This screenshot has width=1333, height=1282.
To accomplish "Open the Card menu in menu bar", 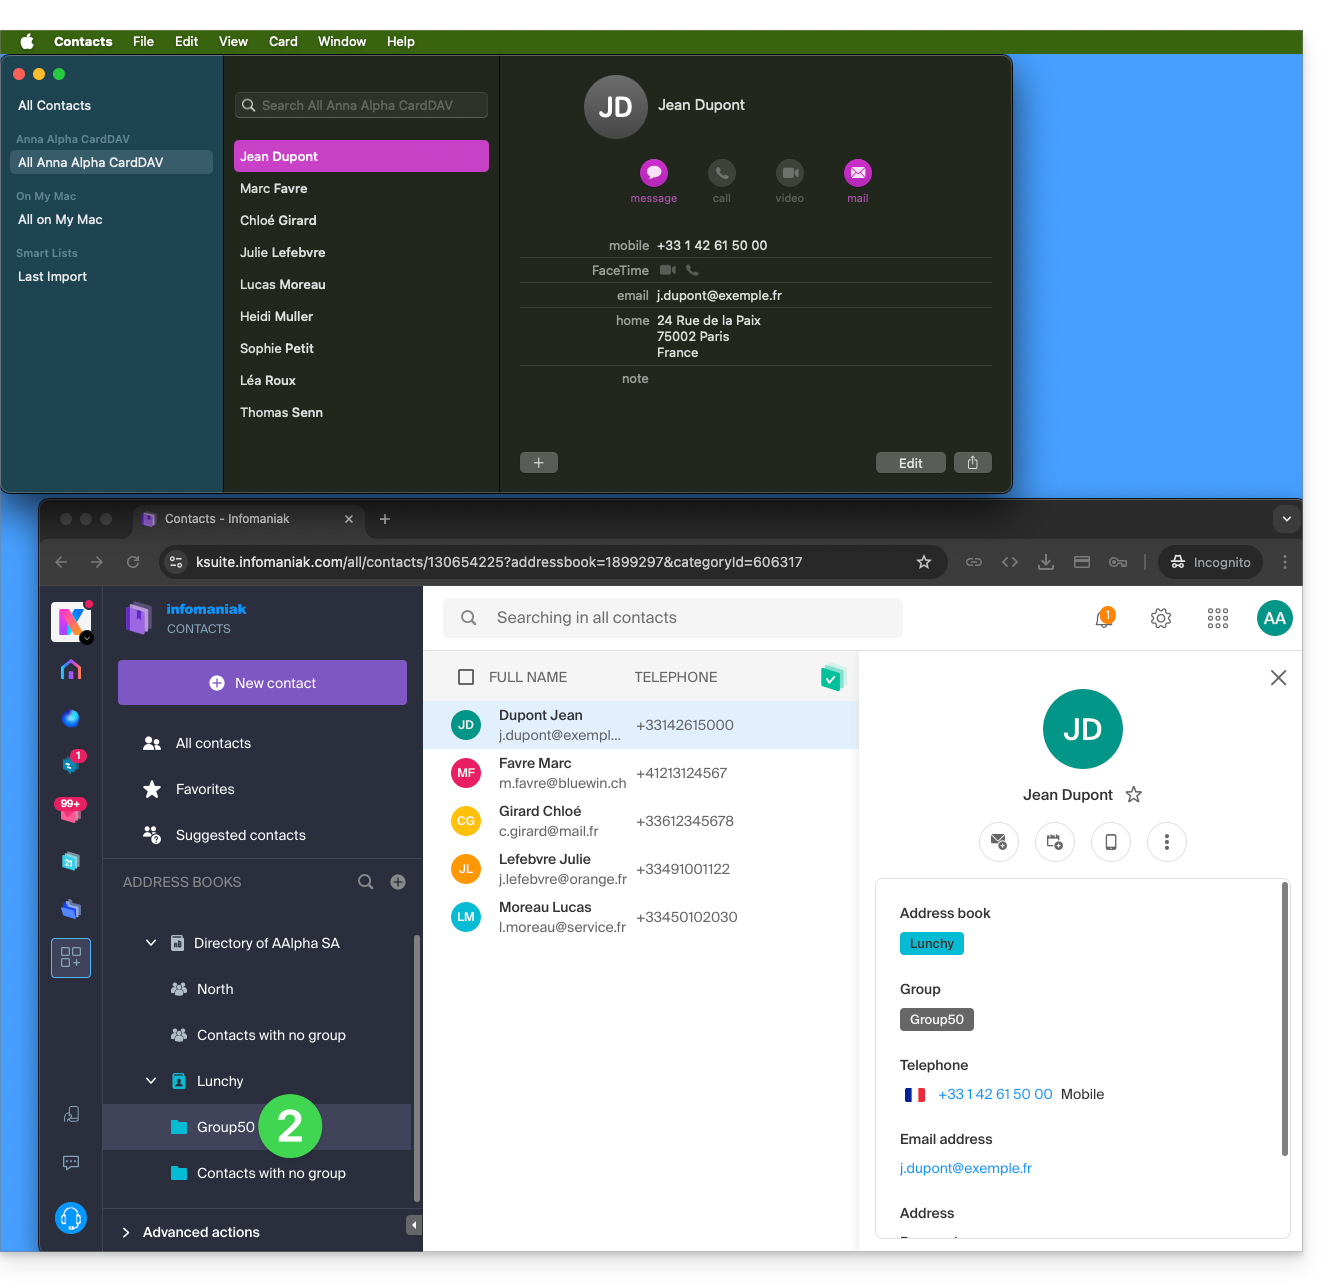I will pyautogui.click(x=283, y=41).
